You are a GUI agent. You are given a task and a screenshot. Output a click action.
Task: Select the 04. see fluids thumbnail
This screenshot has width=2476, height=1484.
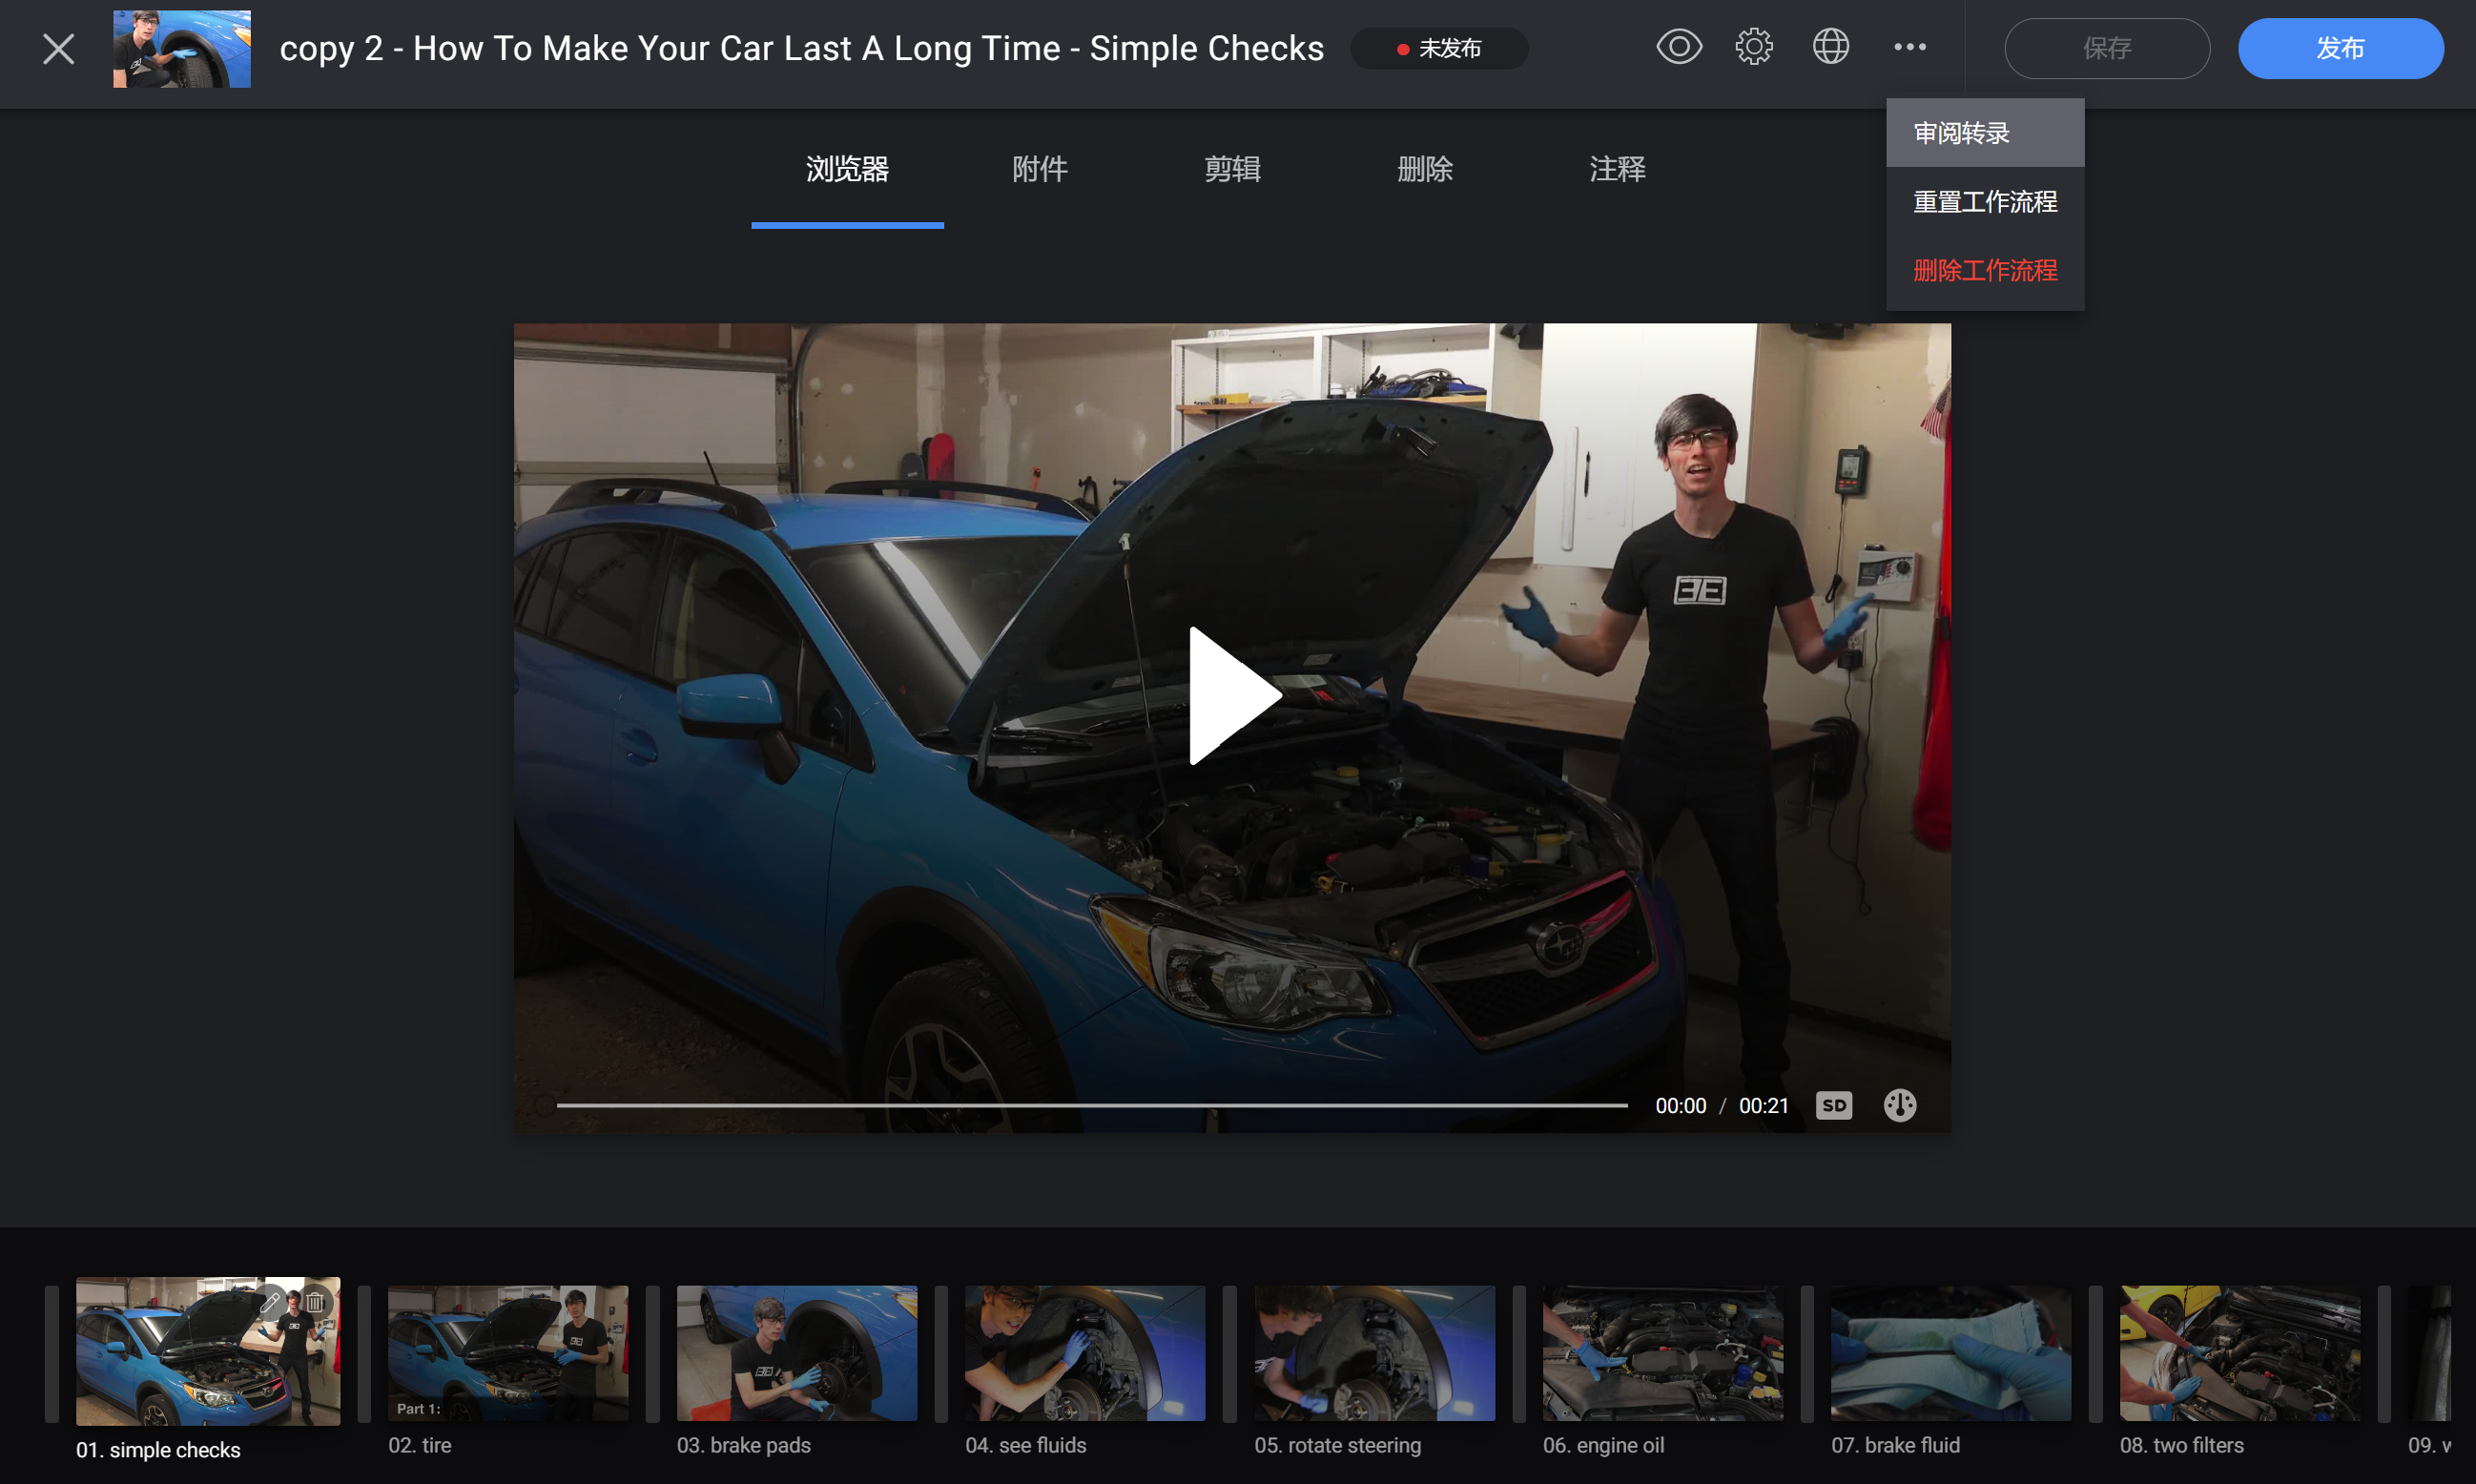click(1085, 1353)
